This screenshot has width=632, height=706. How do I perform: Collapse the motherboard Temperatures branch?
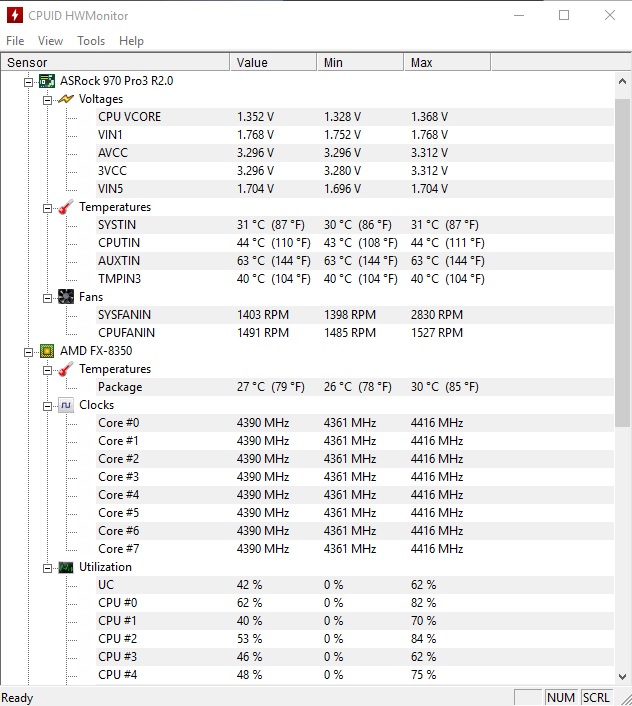(47, 208)
